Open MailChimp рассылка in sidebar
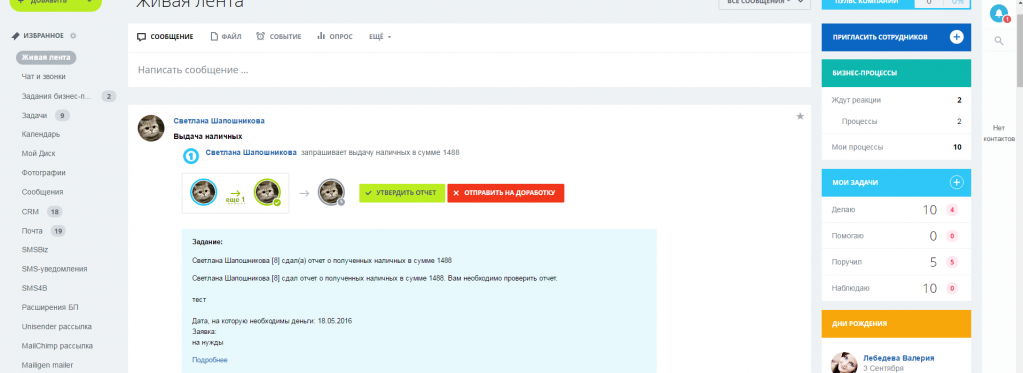Image resolution: width=1023 pixels, height=373 pixels. [x=57, y=346]
